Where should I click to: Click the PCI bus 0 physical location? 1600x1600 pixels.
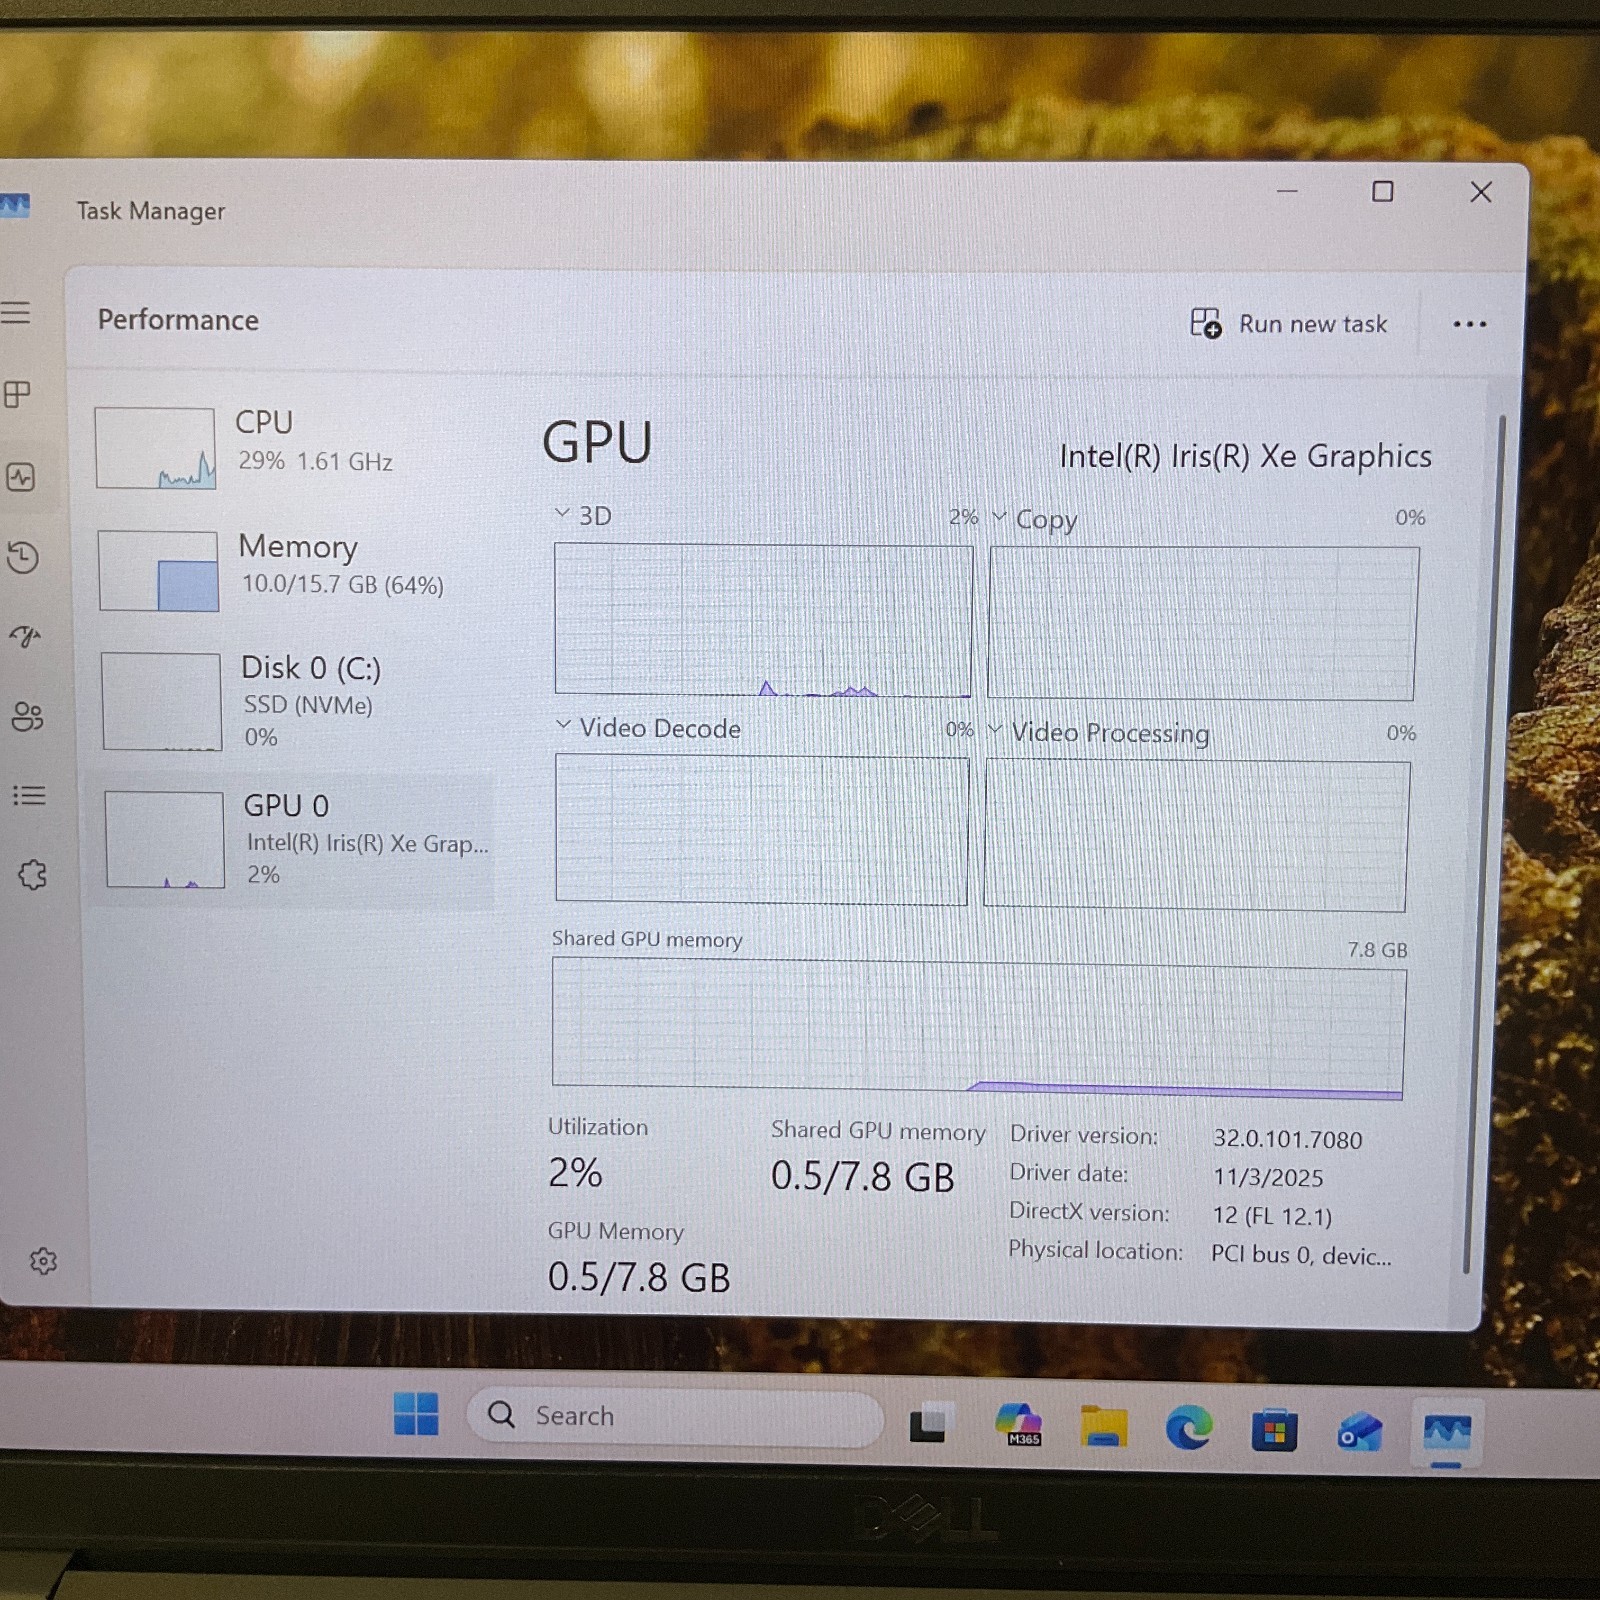click(1300, 1256)
